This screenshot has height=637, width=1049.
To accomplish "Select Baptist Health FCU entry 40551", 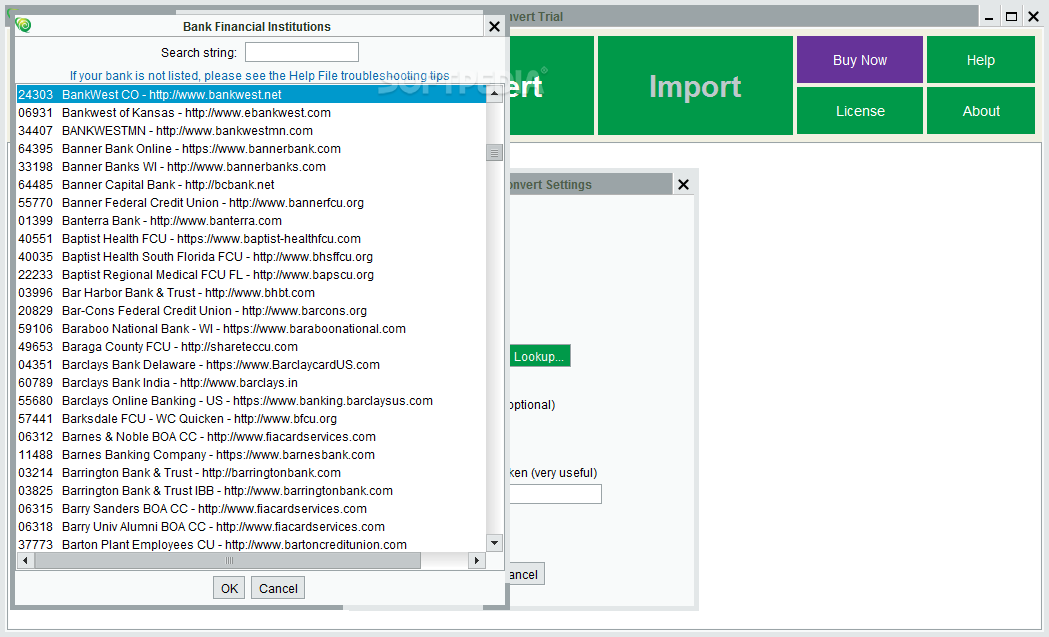I will click(x=252, y=239).
